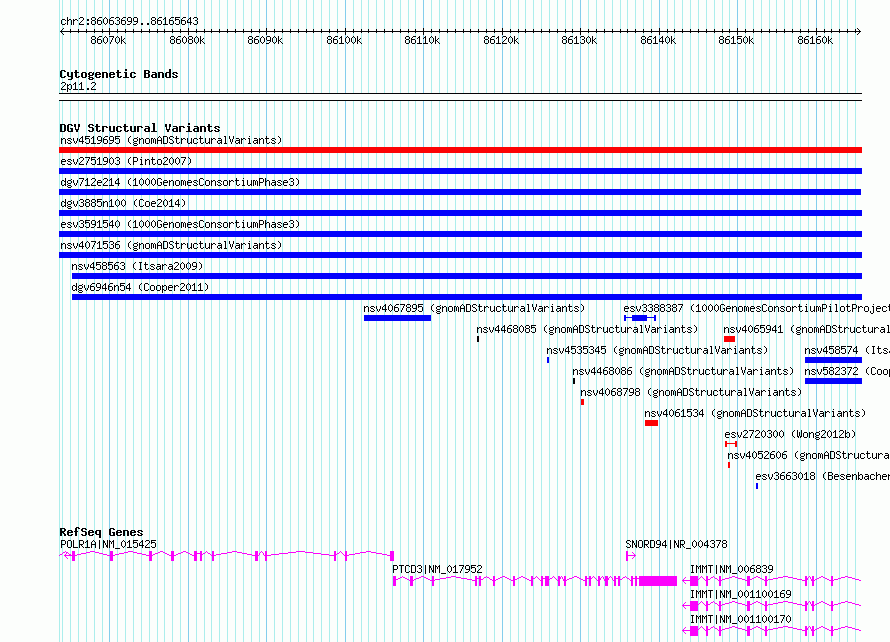Click the esv3388387 variant glyph
This screenshot has height=642, width=890.
pos(640,318)
